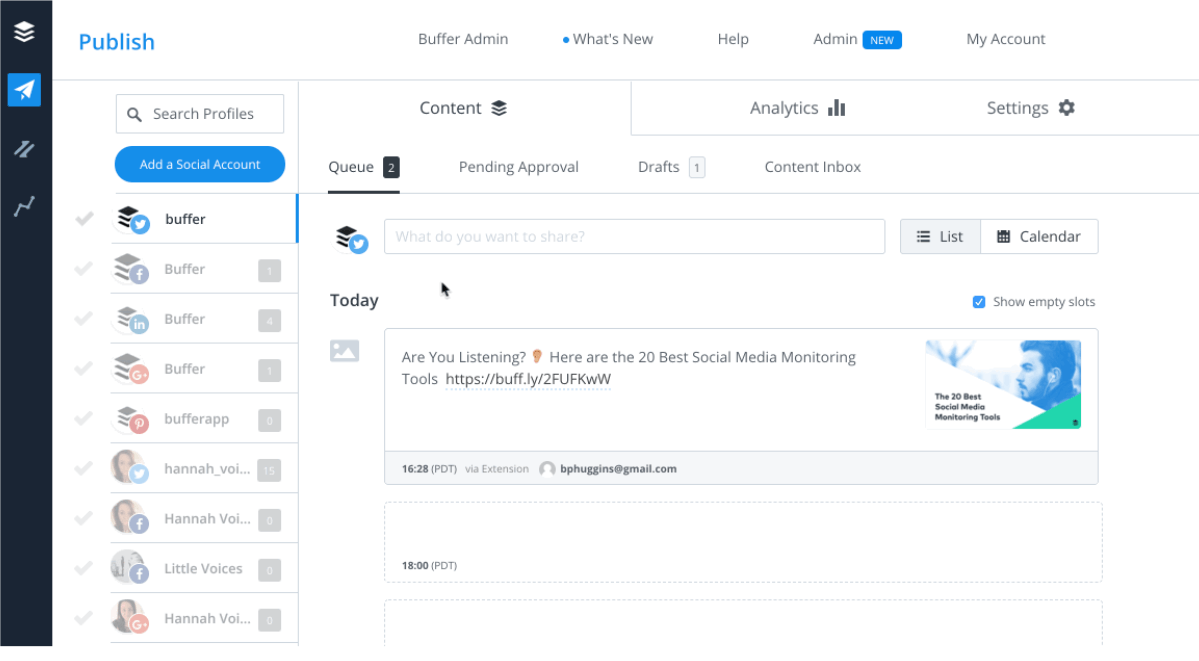1199x661 pixels.
Task: Click the magnifier icon in Search Profiles
Action: tap(134, 115)
